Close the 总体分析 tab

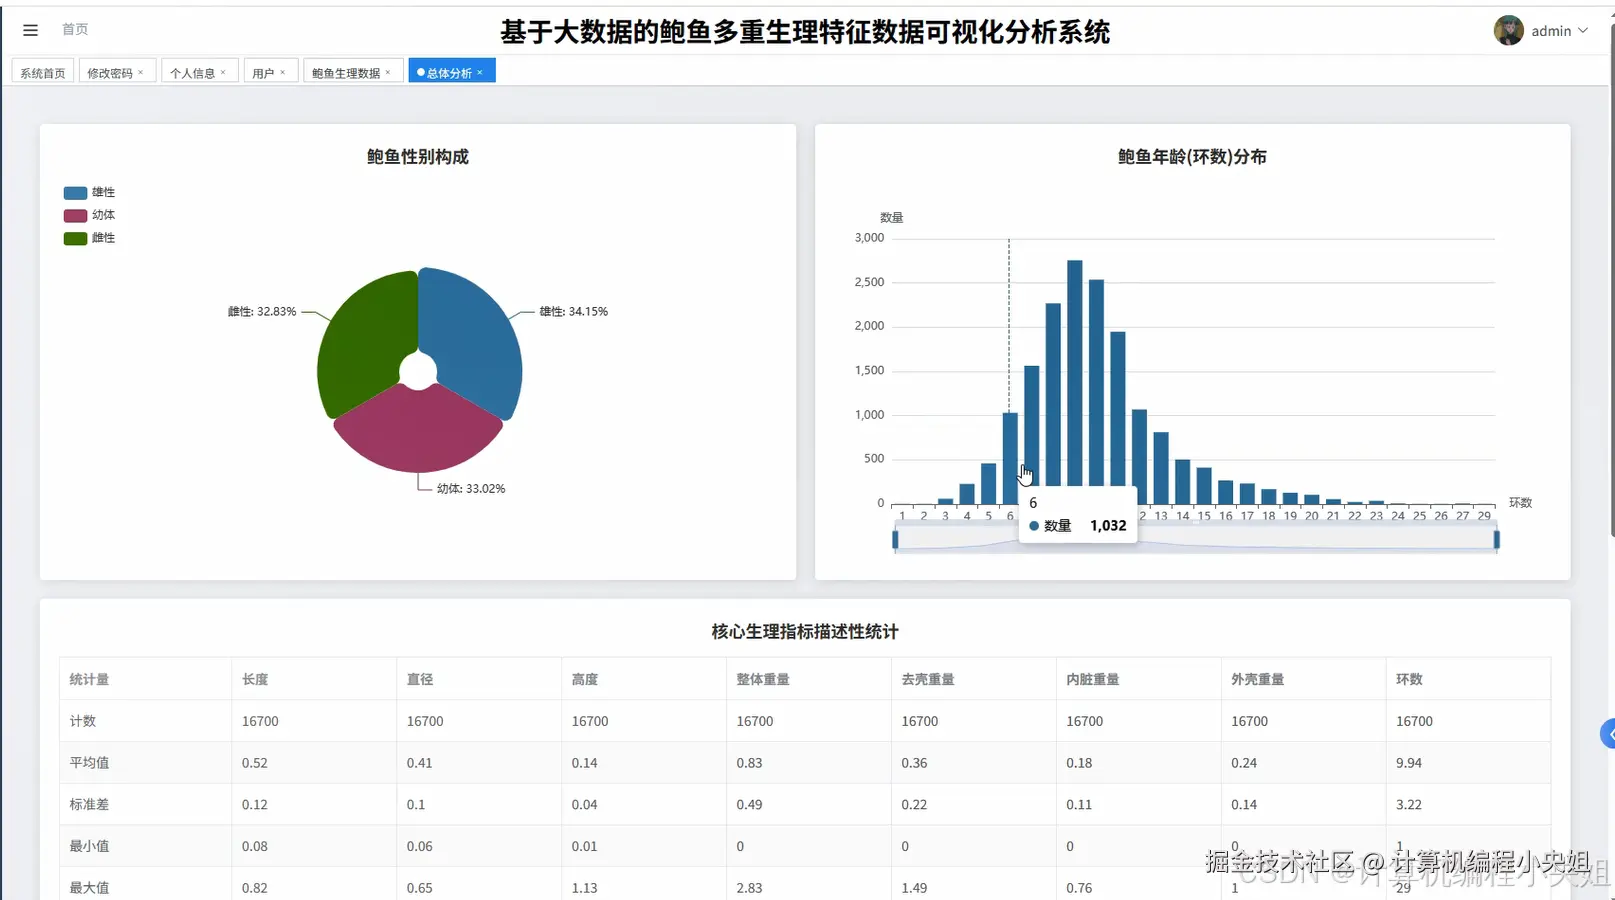pos(480,72)
